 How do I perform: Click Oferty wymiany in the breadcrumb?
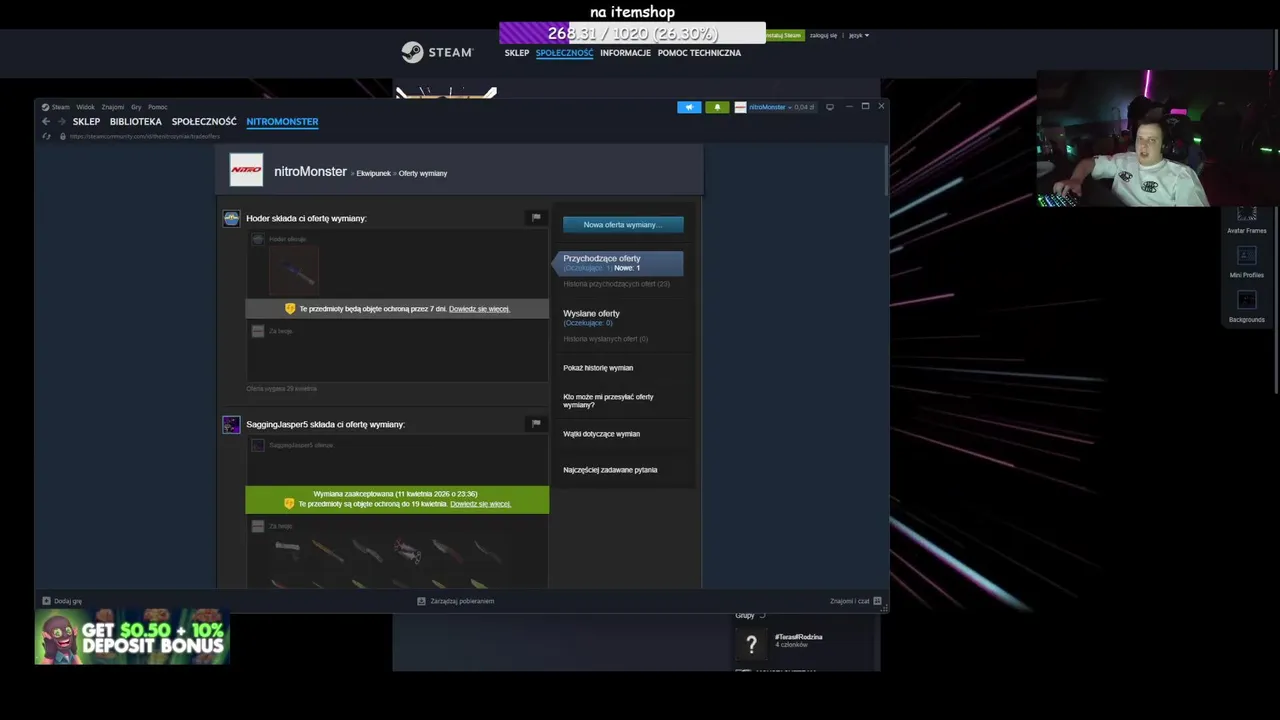click(423, 174)
